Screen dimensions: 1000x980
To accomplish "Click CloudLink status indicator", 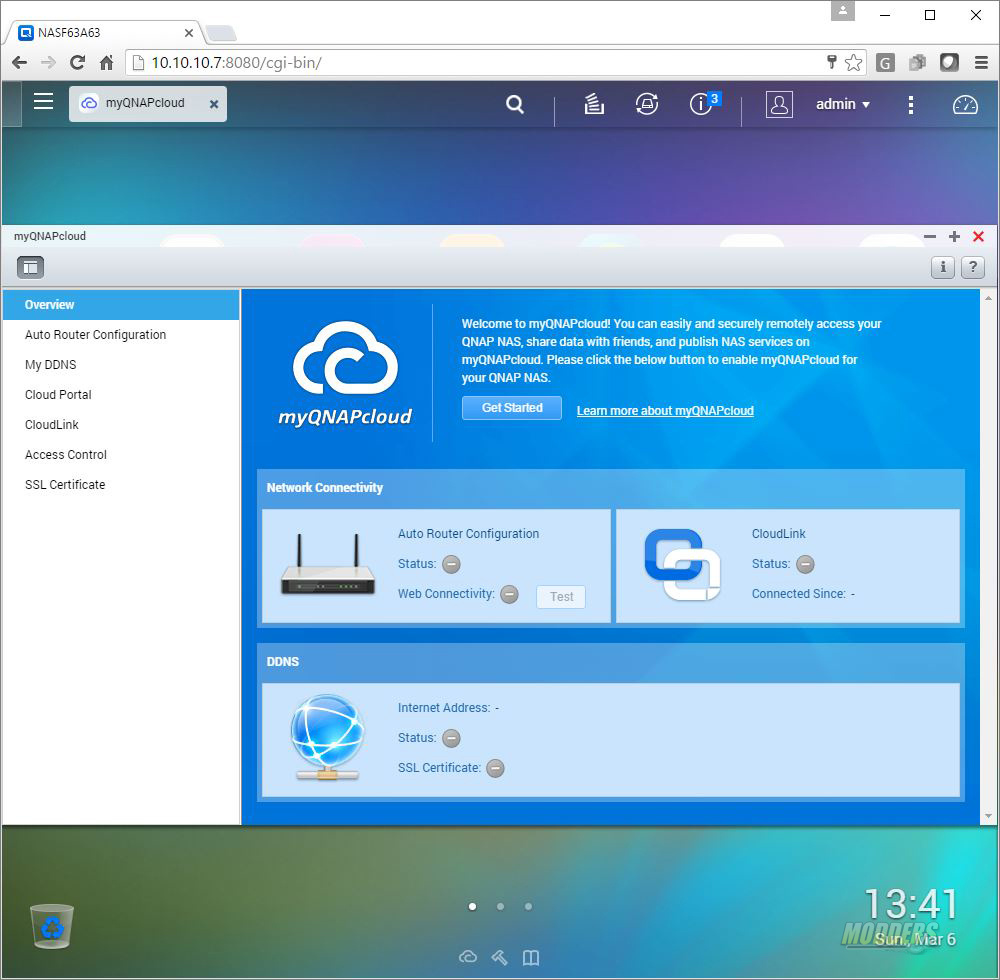I will (805, 564).
